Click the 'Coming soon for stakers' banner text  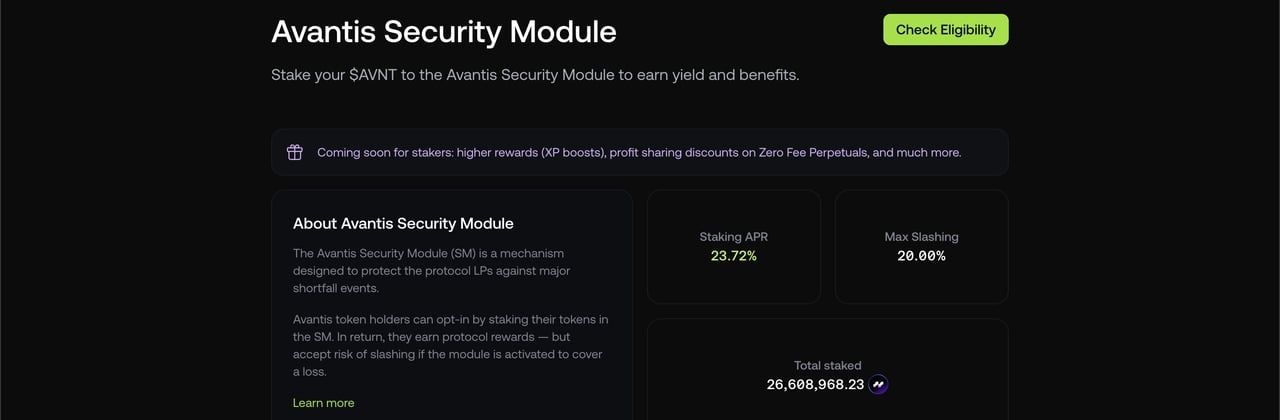(639, 153)
